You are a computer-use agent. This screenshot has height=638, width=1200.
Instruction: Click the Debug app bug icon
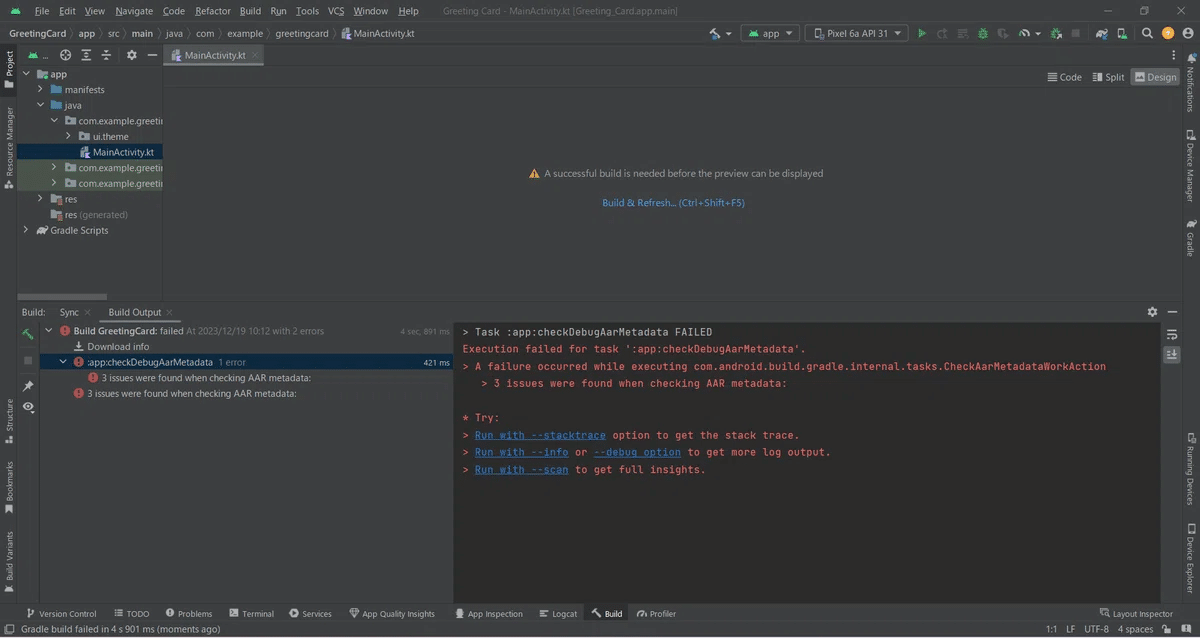[983, 33]
